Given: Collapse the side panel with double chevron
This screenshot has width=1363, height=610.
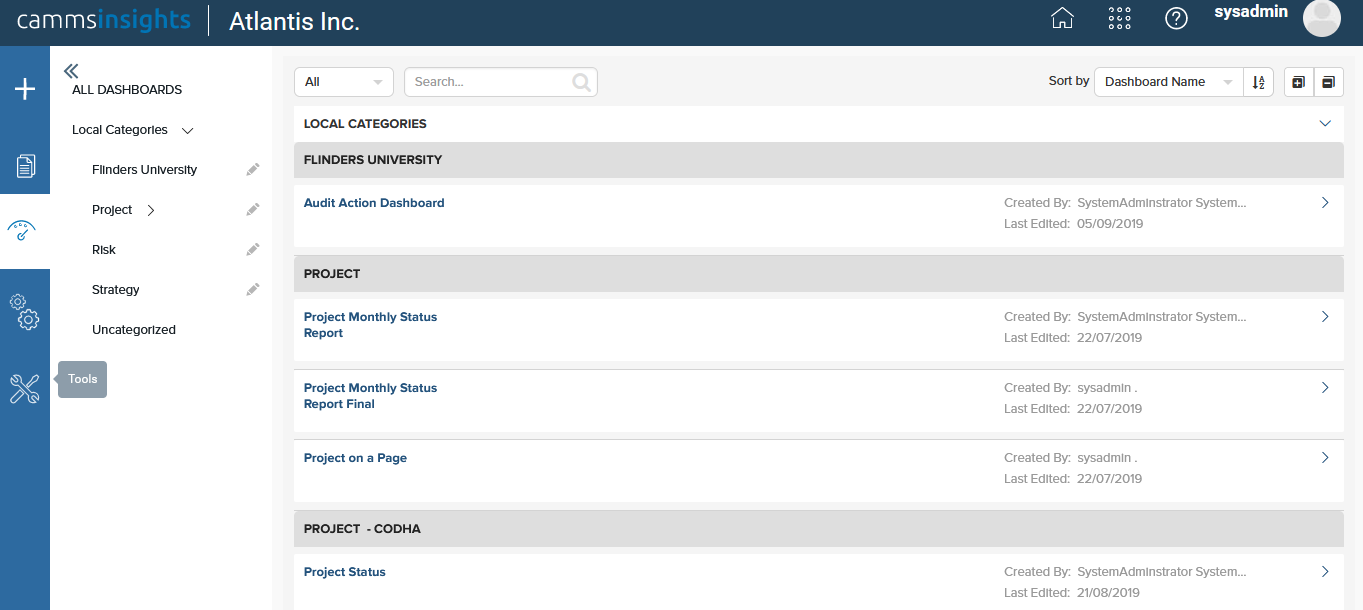Looking at the screenshot, I should click(x=71, y=71).
